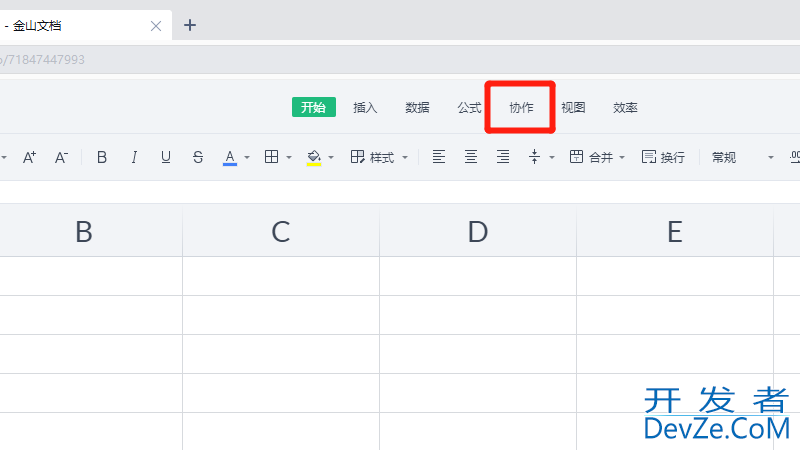Apply the font color A icon
The image size is (800, 450).
click(x=230, y=157)
